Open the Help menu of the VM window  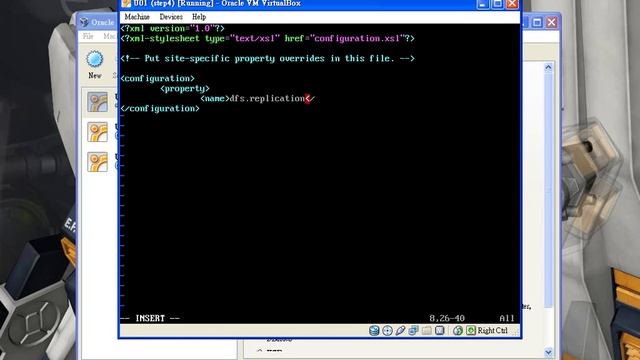coord(199,17)
